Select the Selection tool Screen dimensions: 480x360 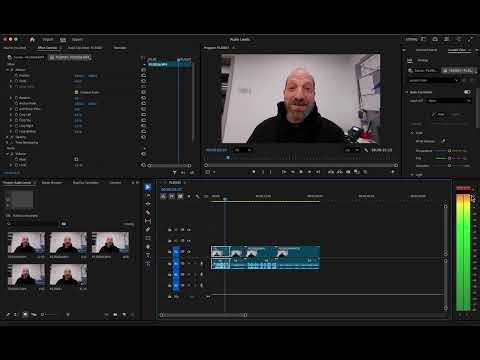148,187
